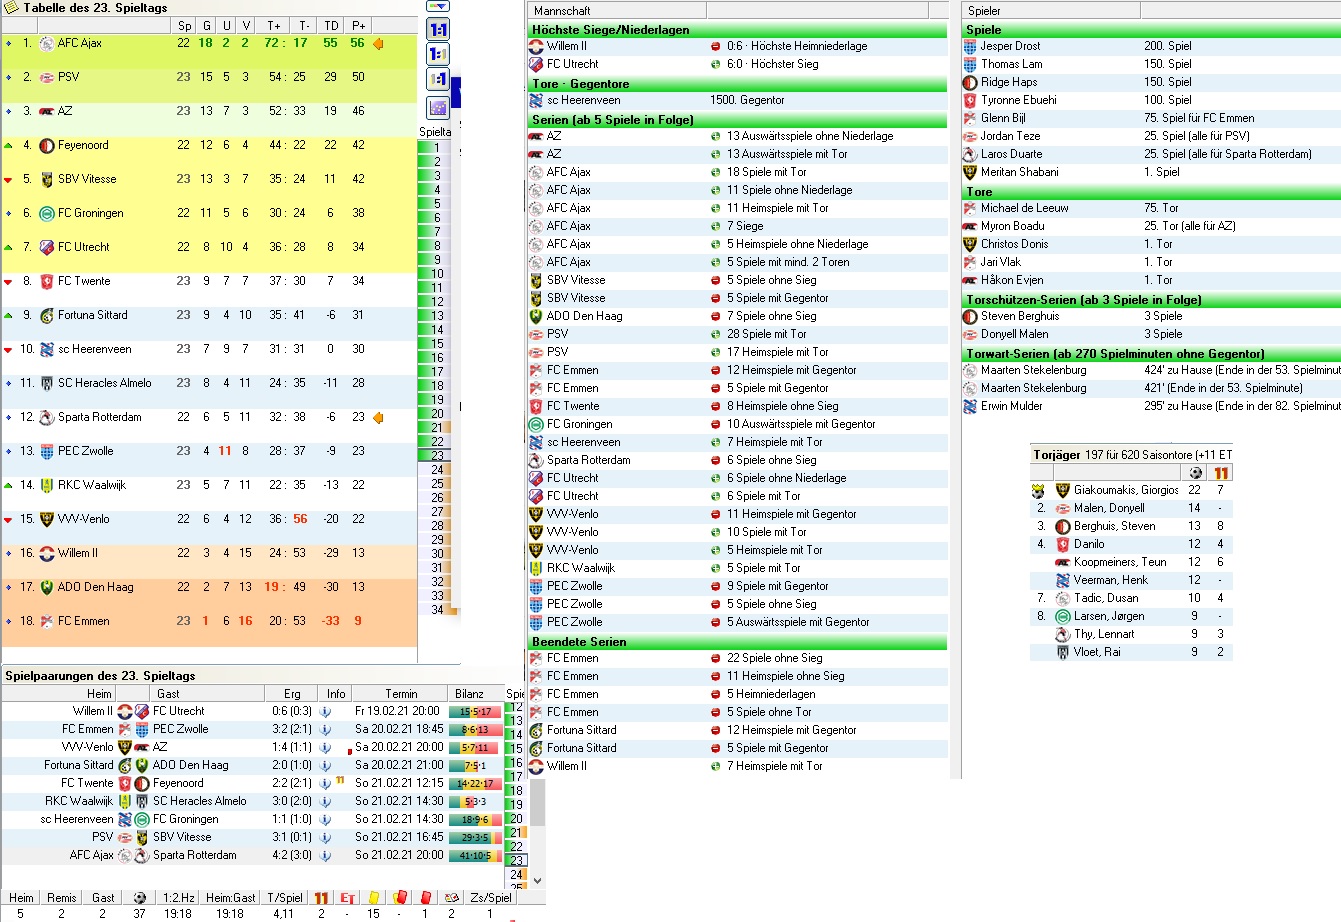The height and width of the screenshot is (922, 1341).
Task: Click the FC Groningen crest in table
Action: pos(46,214)
